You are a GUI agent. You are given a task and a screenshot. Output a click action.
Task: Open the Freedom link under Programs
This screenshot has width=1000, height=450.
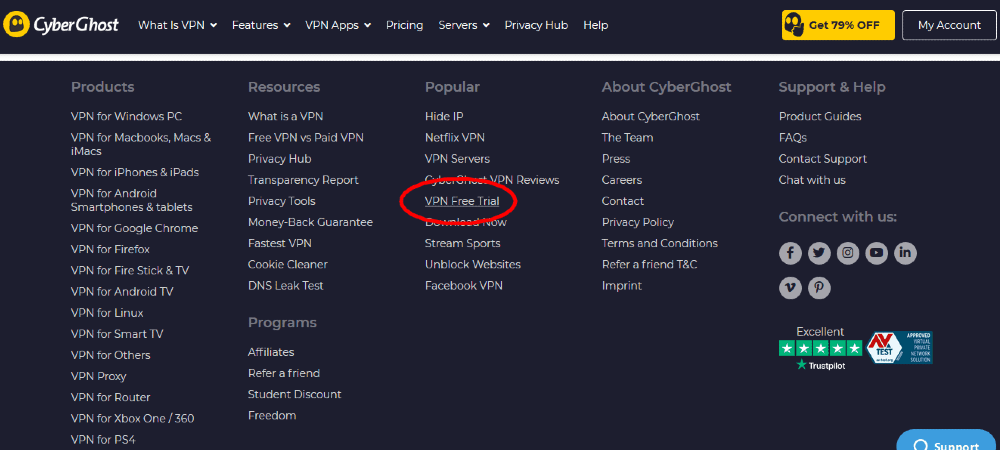(272, 416)
